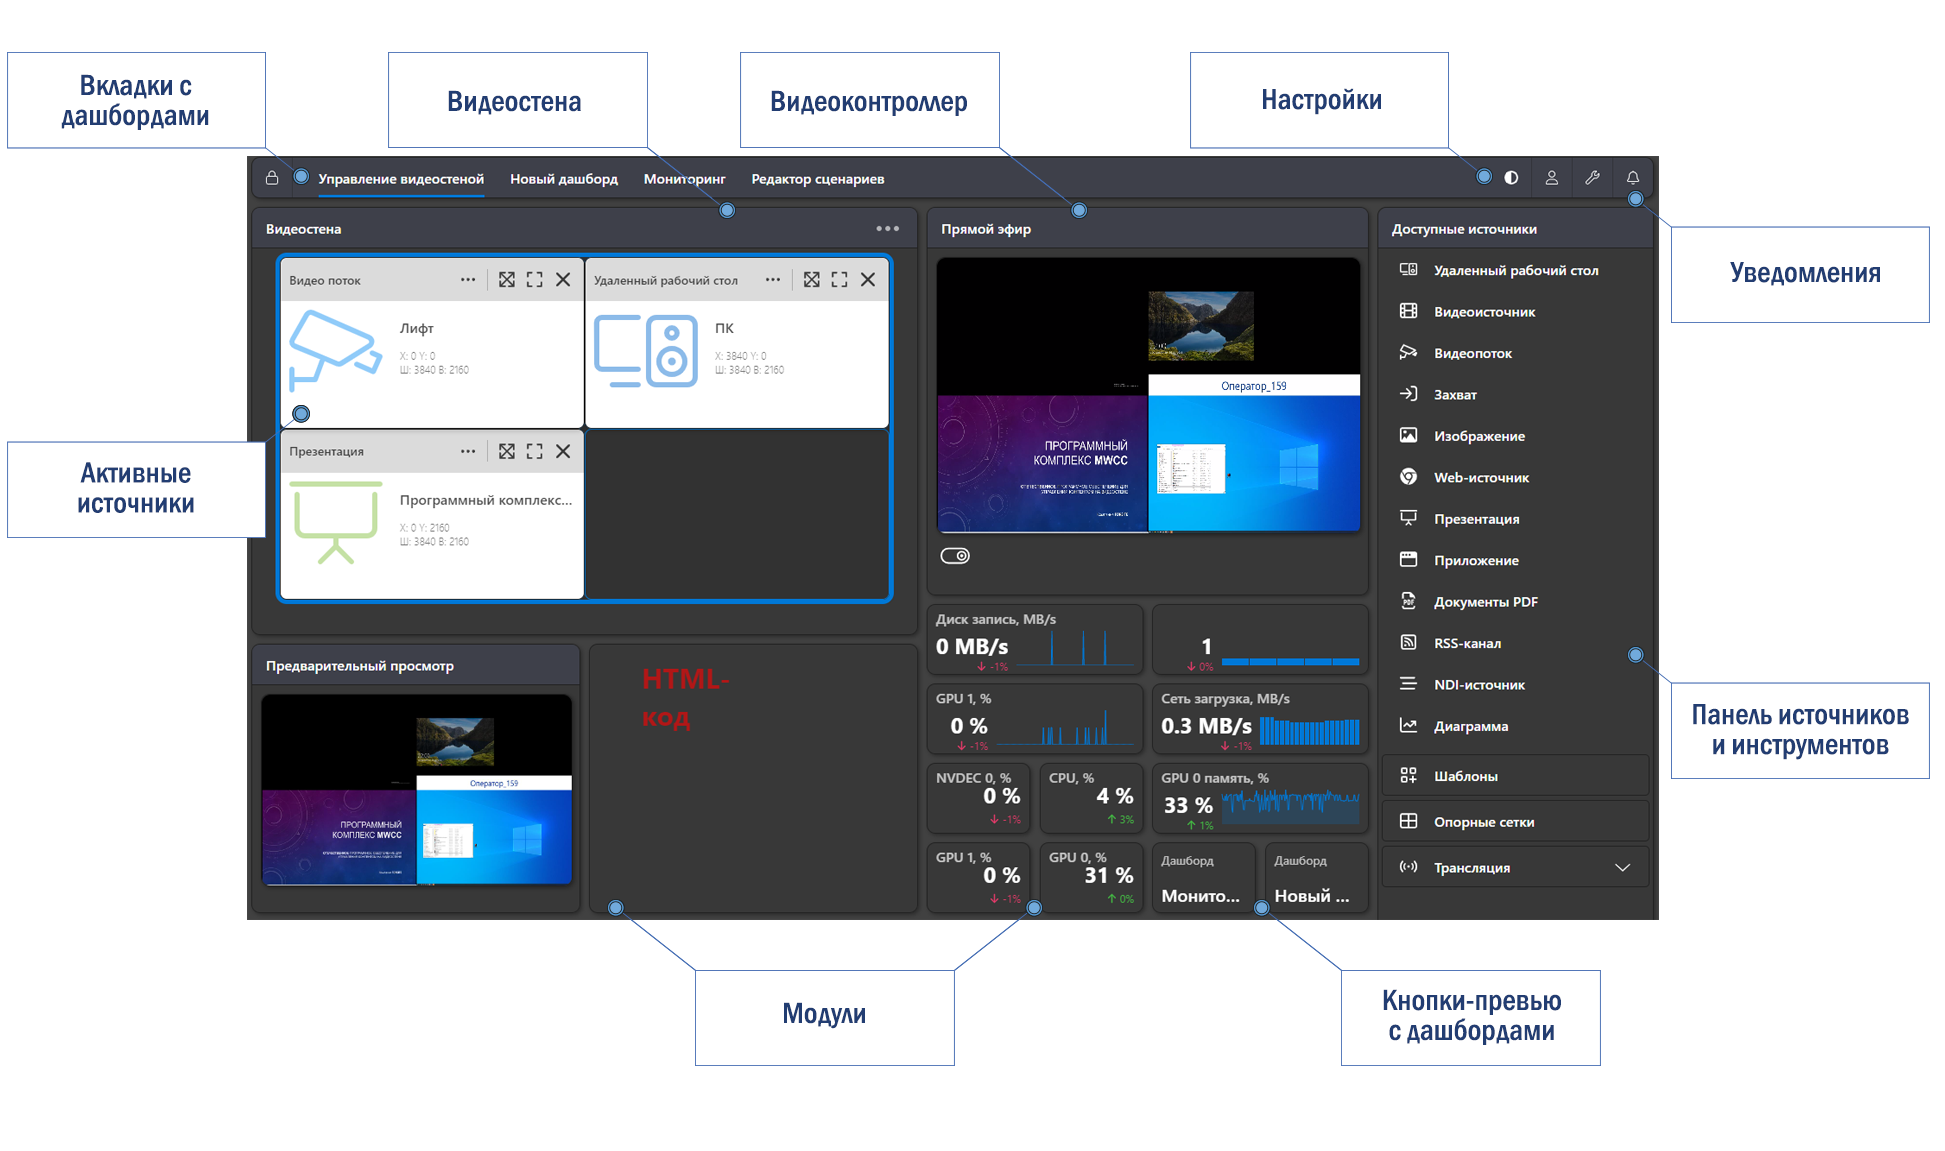Click the Предварительный просмотр thumbnail

[417, 790]
